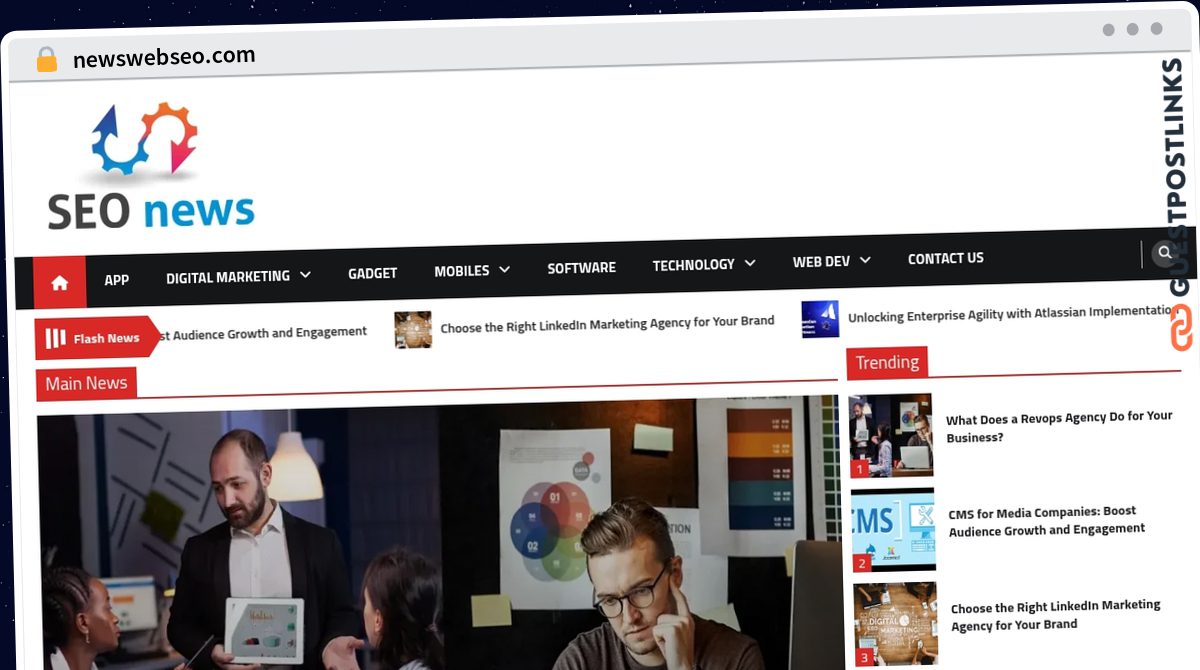Screen dimensions: 1200x670
Task: Click the flash news LinkedIn article thumbnail
Action: tap(413, 329)
